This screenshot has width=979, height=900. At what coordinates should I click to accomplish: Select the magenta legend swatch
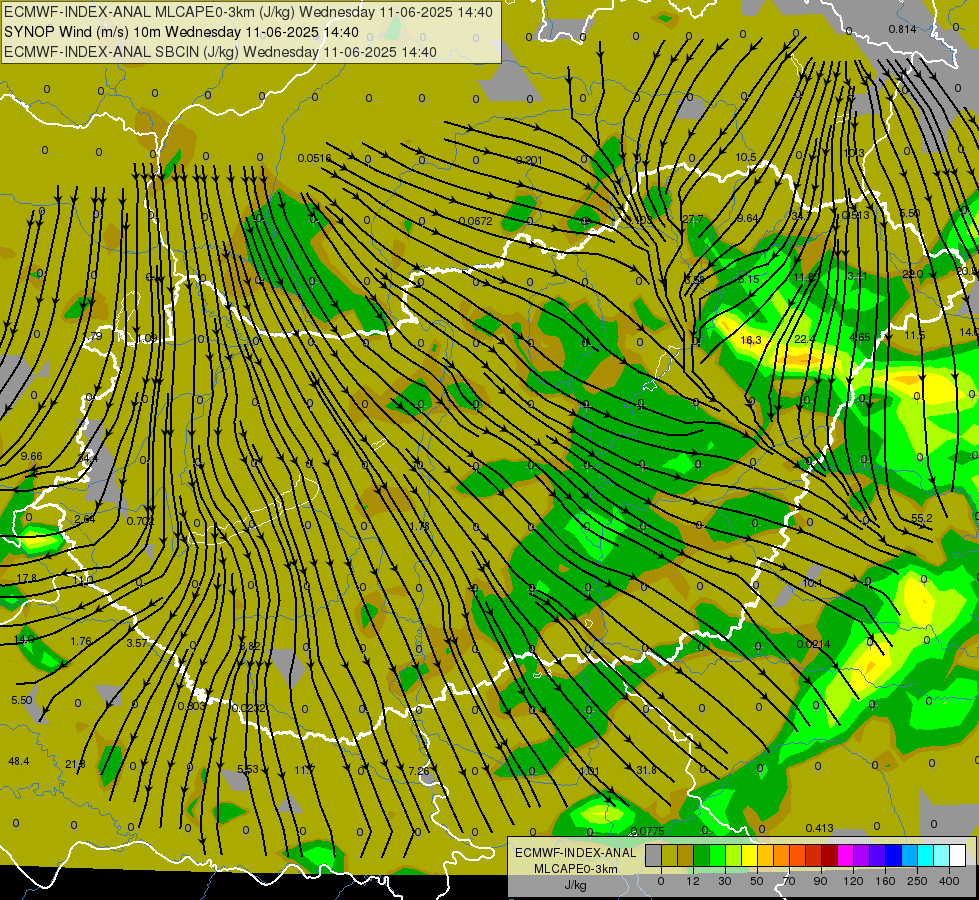point(845,855)
